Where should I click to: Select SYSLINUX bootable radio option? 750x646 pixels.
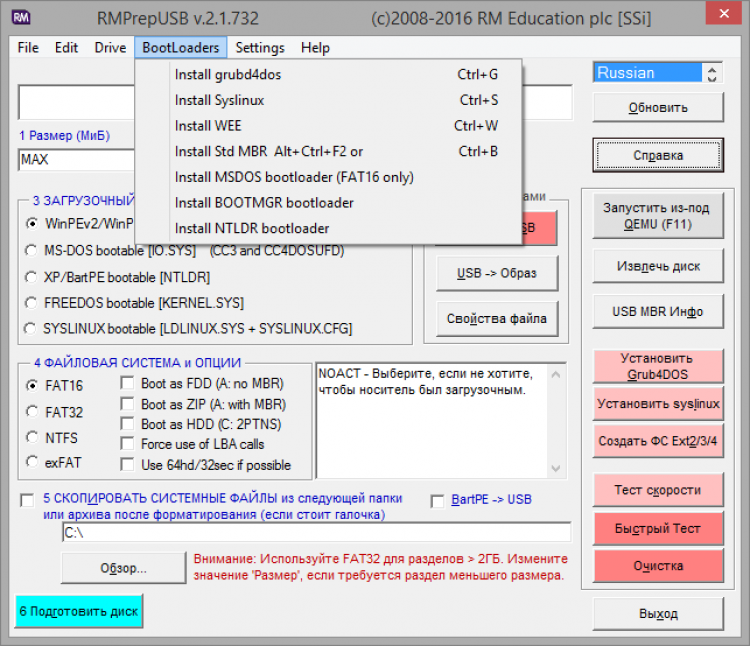pyautogui.click(x=31, y=329)
